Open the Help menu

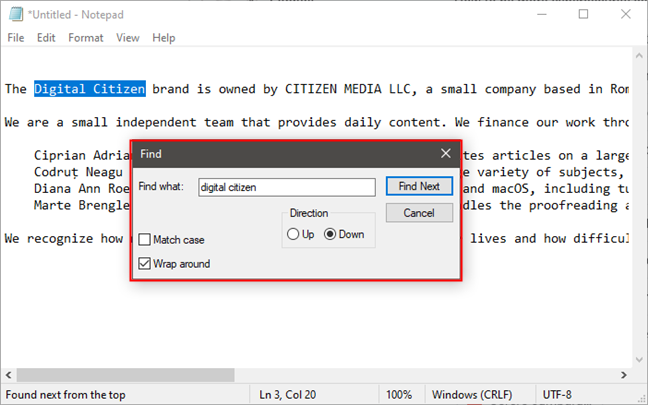(x=164, y=38)
